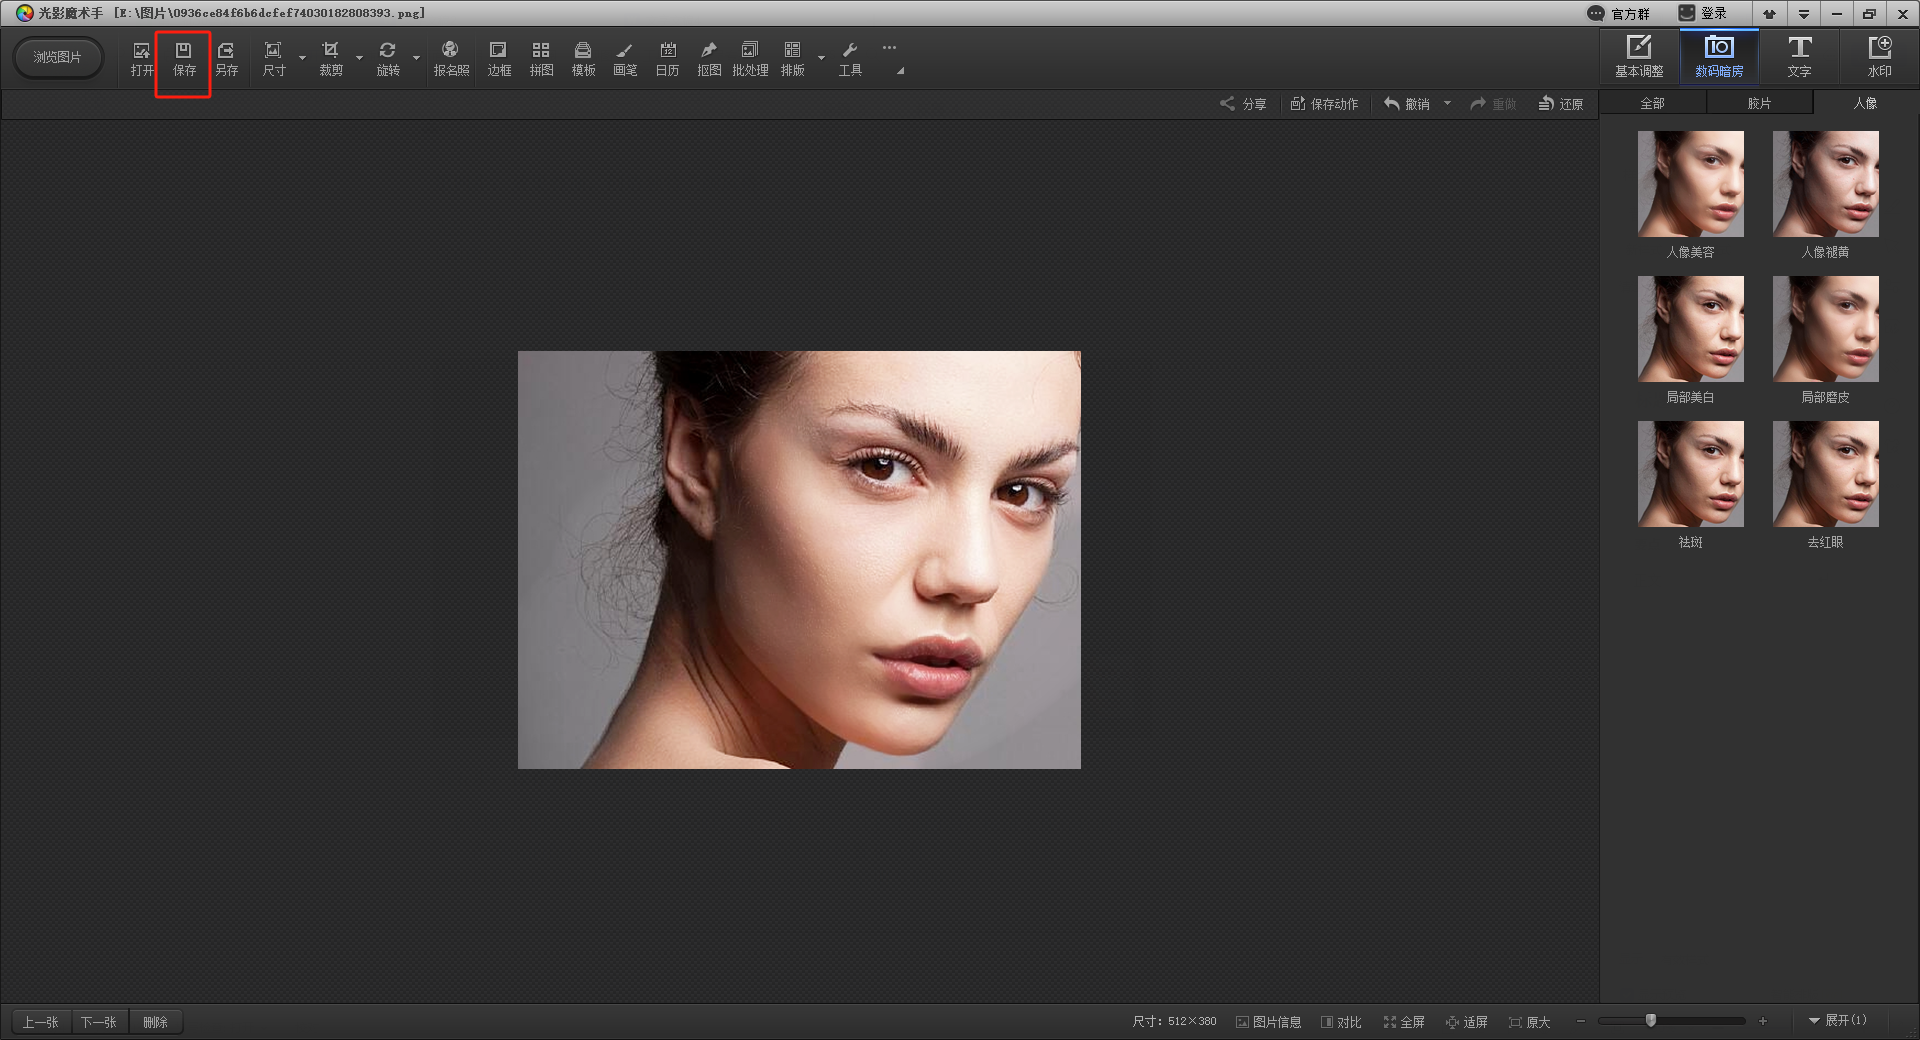The width and height of the screenshot is (1920, 1040).
Task: Click 分享 to share the image
Action: pos(1243,104)
